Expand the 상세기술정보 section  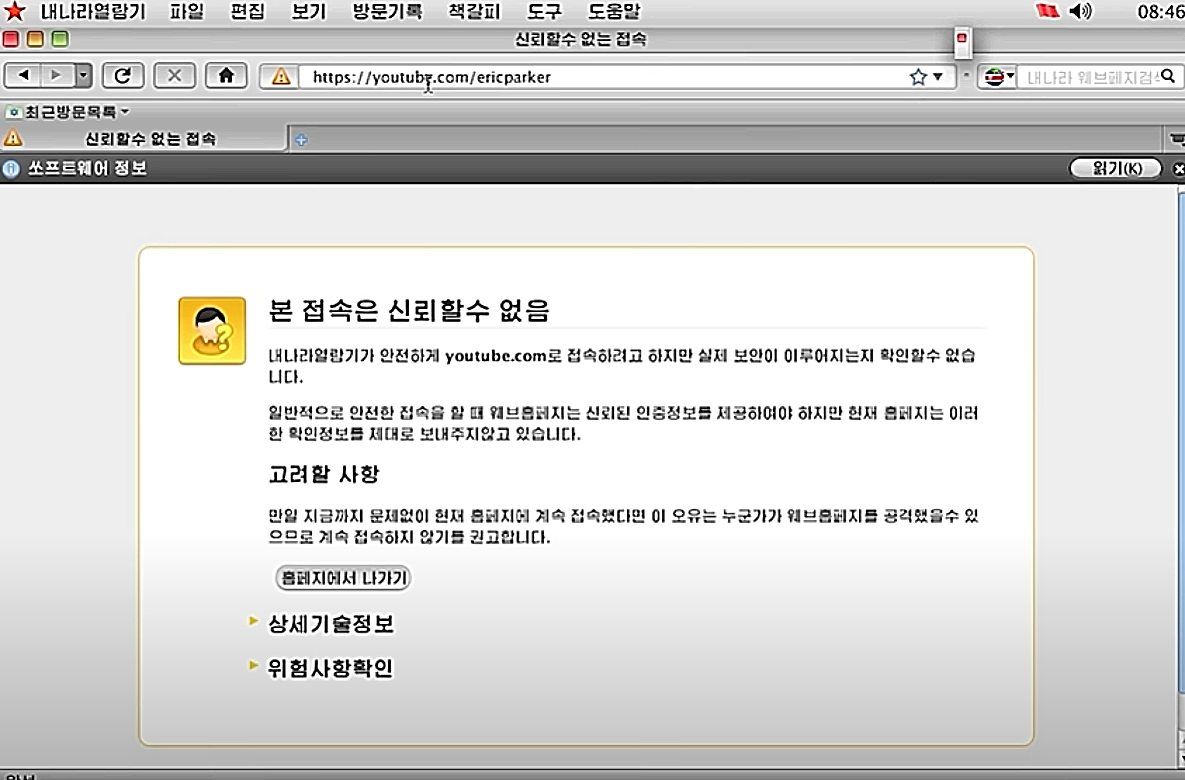click(330, 624)
